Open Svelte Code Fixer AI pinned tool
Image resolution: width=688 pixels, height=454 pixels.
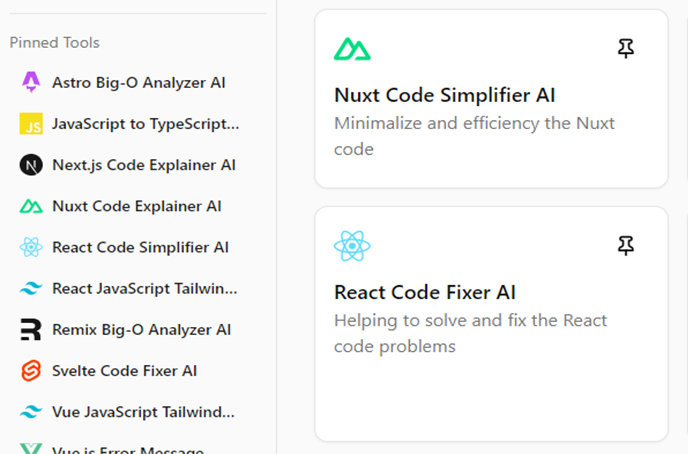point(124,371)
